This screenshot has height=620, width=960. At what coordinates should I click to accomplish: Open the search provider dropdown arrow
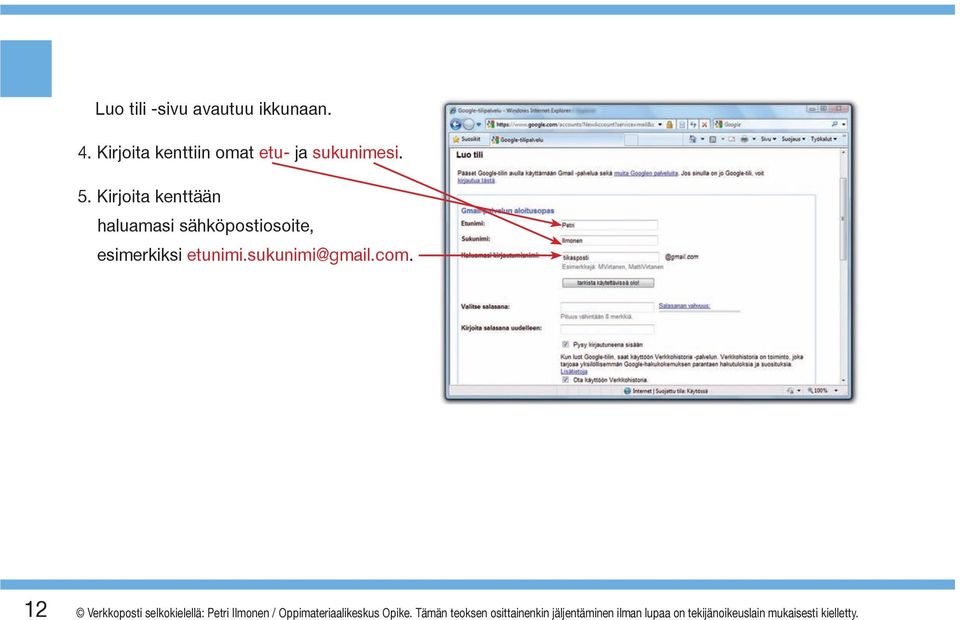click(844, 124)
